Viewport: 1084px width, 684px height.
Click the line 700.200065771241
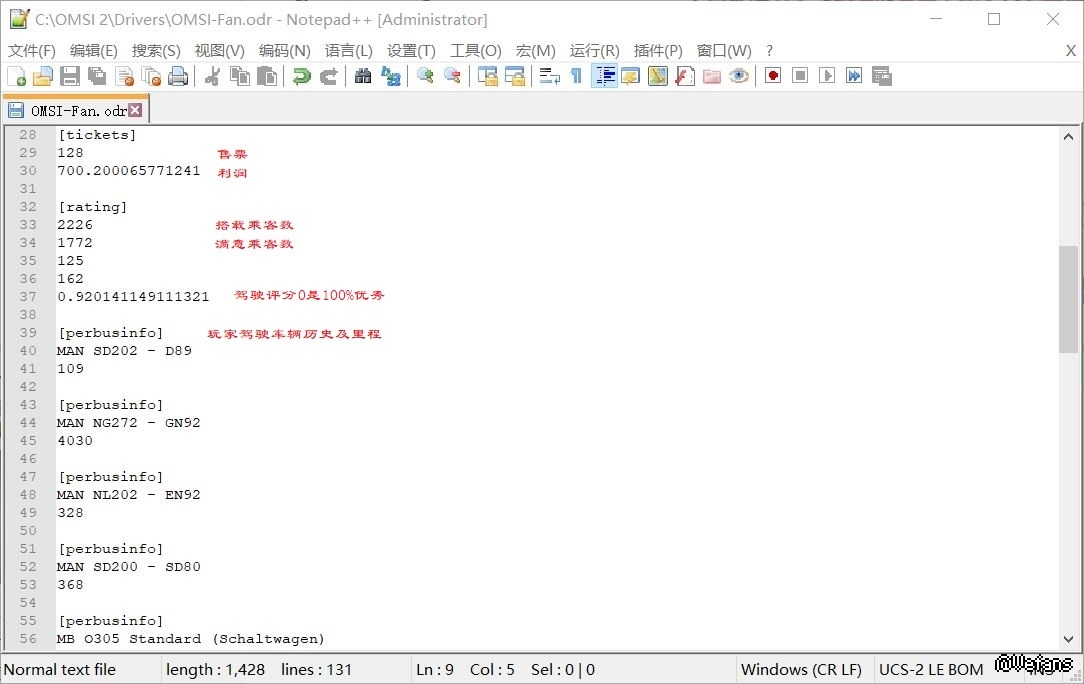[129, 171]
